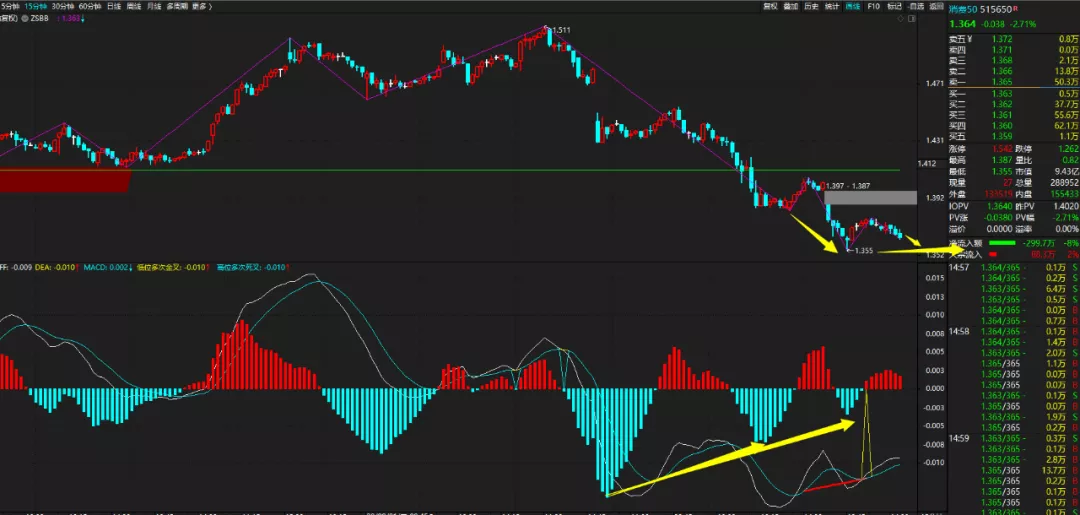The width and height of the screenshot is (1080, 515).
Task: Click the 最低 value 1.355
Action: tap(1001, 171)
